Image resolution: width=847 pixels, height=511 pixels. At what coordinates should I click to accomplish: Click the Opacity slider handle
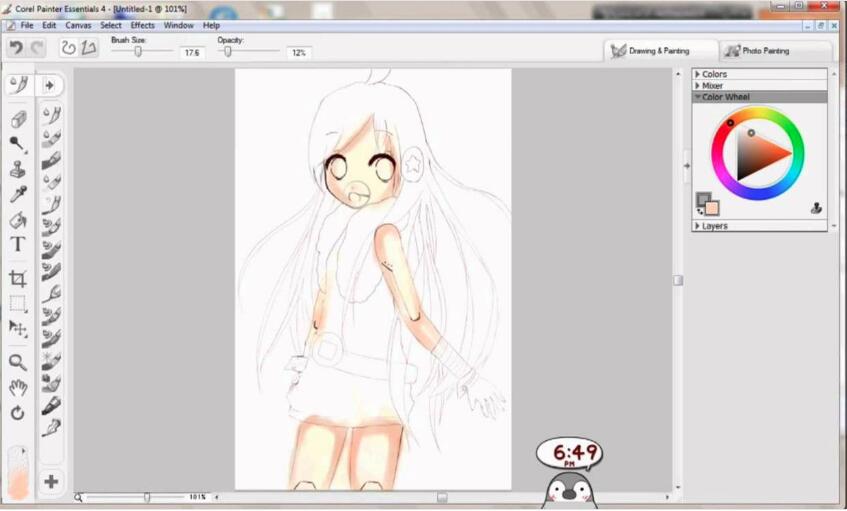pyautogui.click(x=228, y=52)
